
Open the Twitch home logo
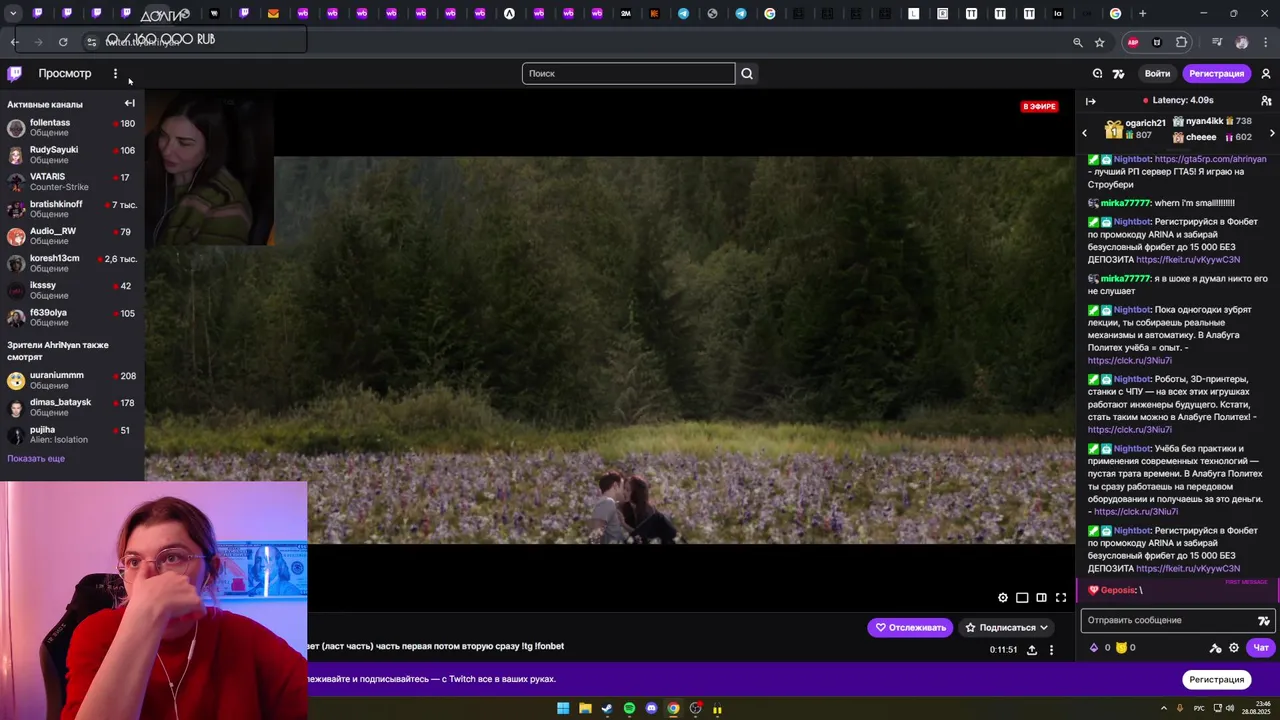tap(15, 73)
